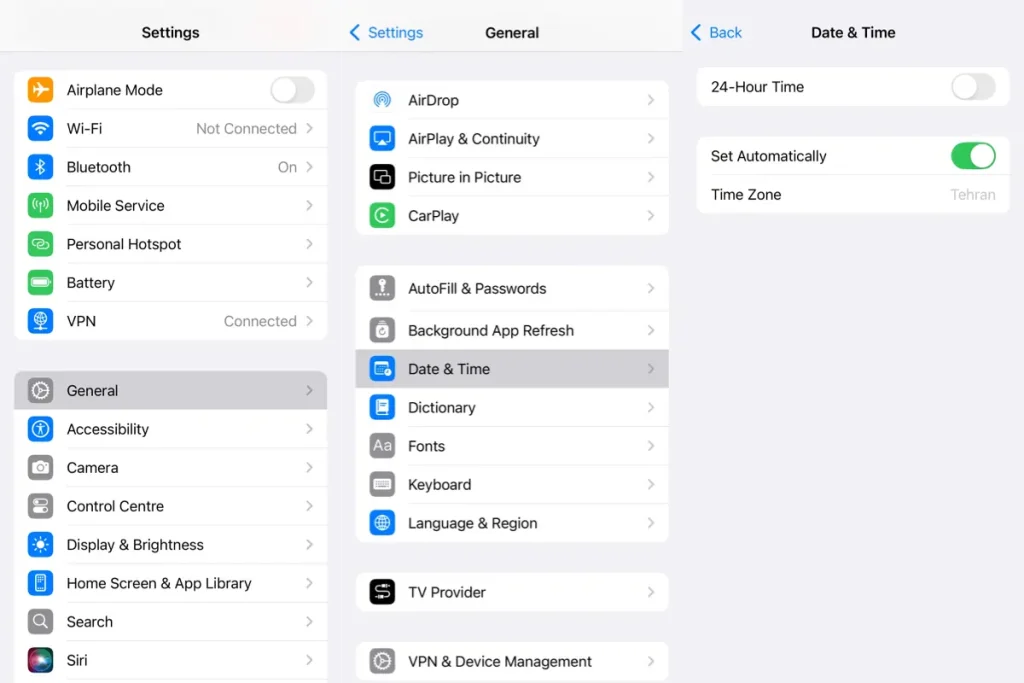Tap the Picture in Picture icon
The image size is (1024, 683).
tap(382, 177)
